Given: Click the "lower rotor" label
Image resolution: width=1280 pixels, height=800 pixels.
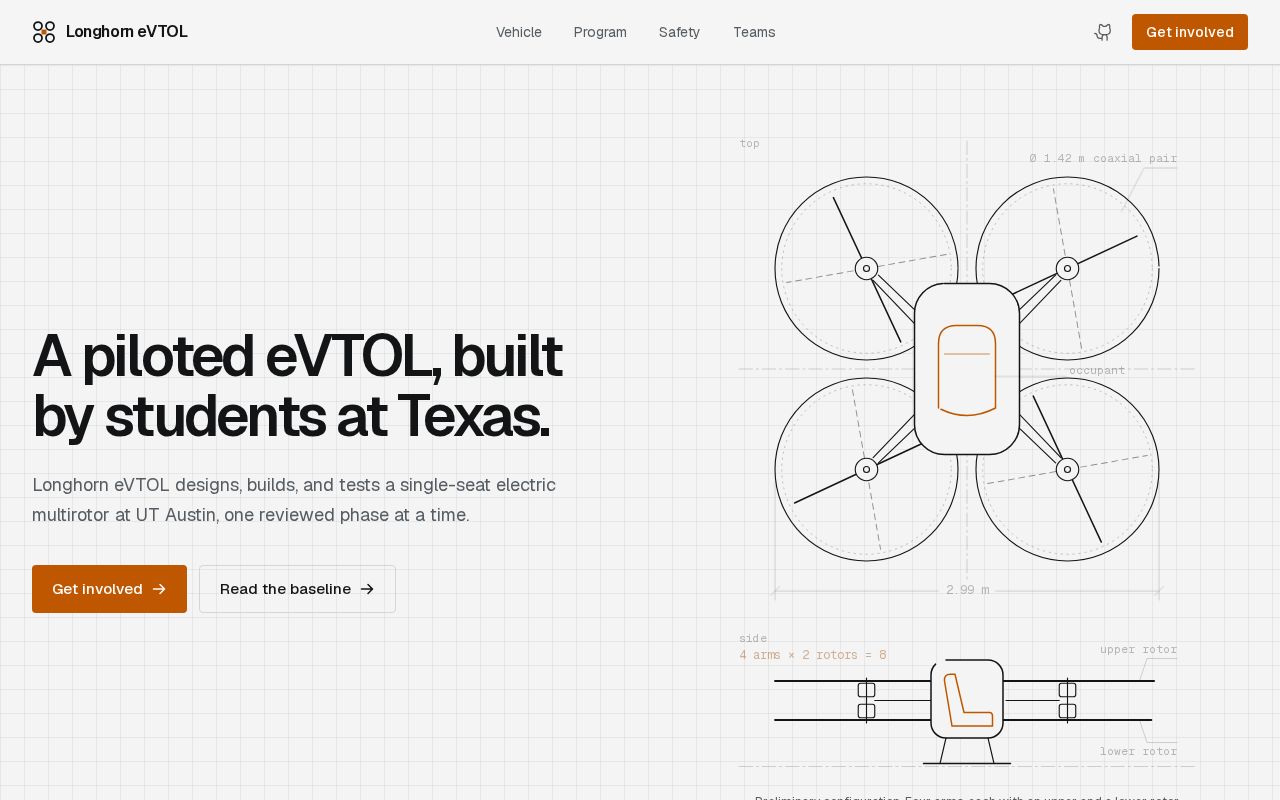Looking at the screenshot, I should coord(1138,751).
